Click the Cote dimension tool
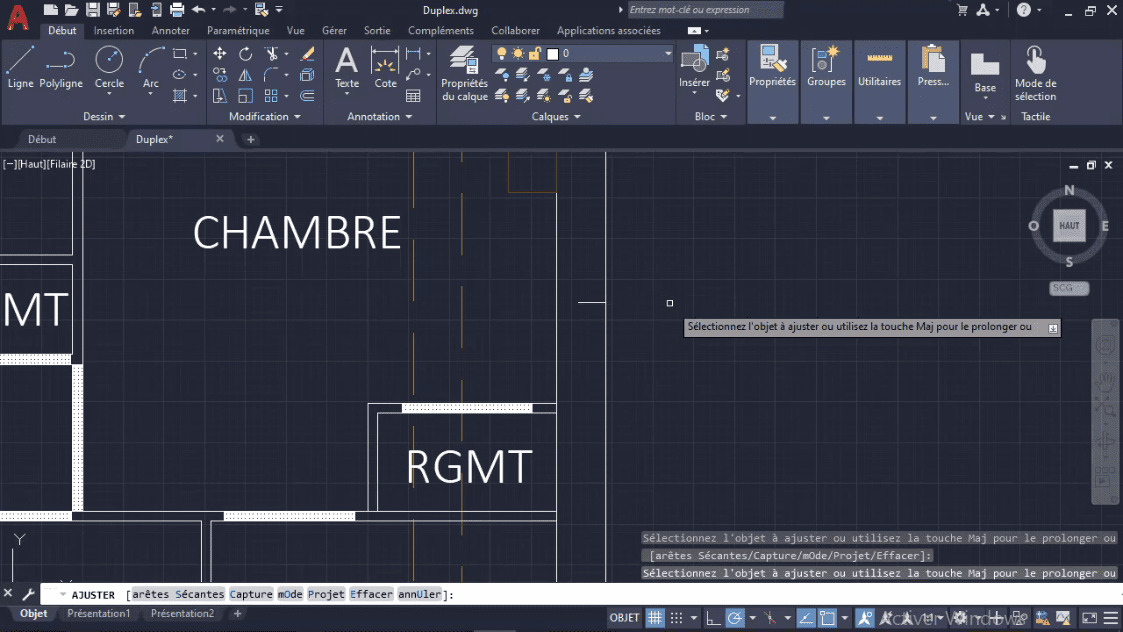 click(x=386, y=67)
